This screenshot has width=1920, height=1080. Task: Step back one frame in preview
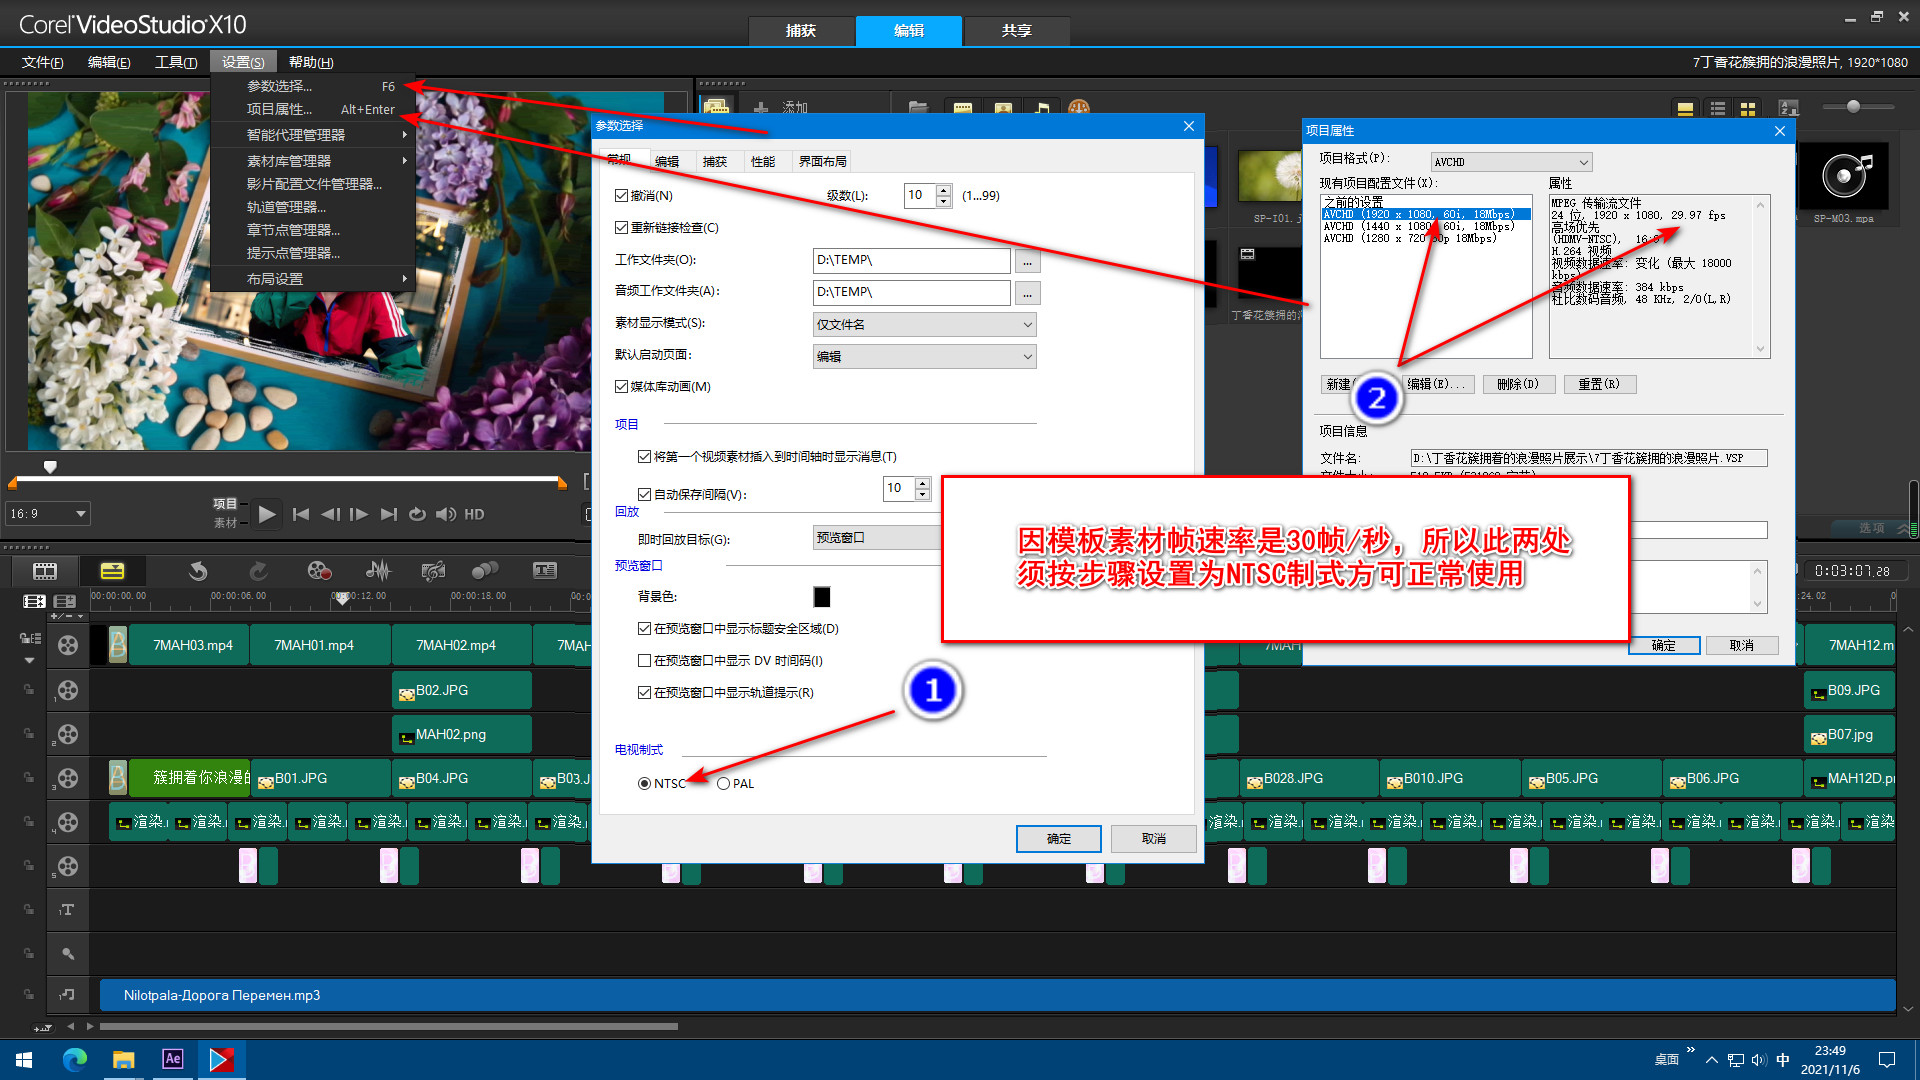click(x=330, y=514)
